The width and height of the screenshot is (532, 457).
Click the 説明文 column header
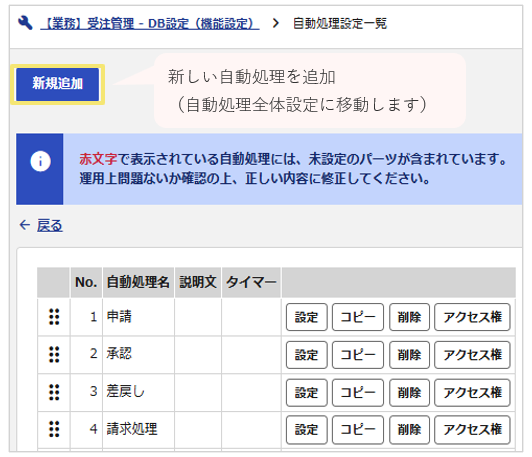198,282
